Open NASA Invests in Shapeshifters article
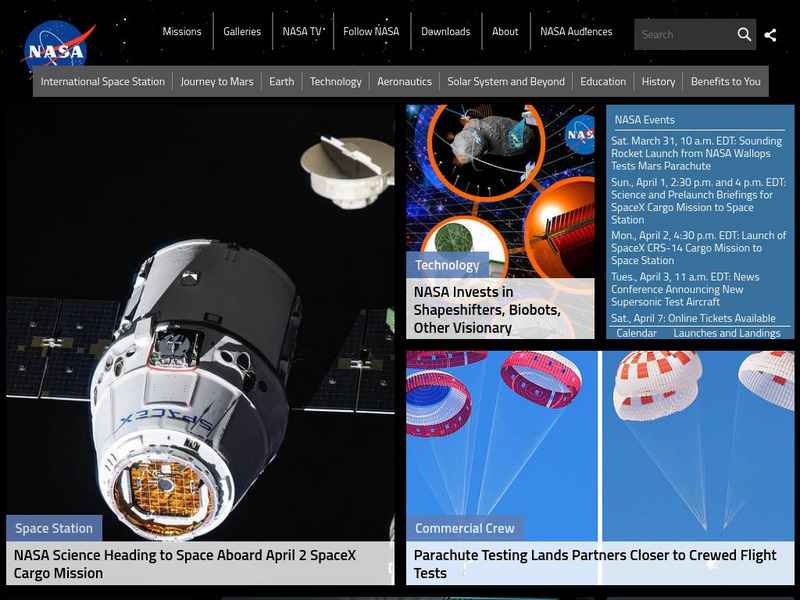The height and width of the screenshot is (600, 800). (x=487, y=310)
